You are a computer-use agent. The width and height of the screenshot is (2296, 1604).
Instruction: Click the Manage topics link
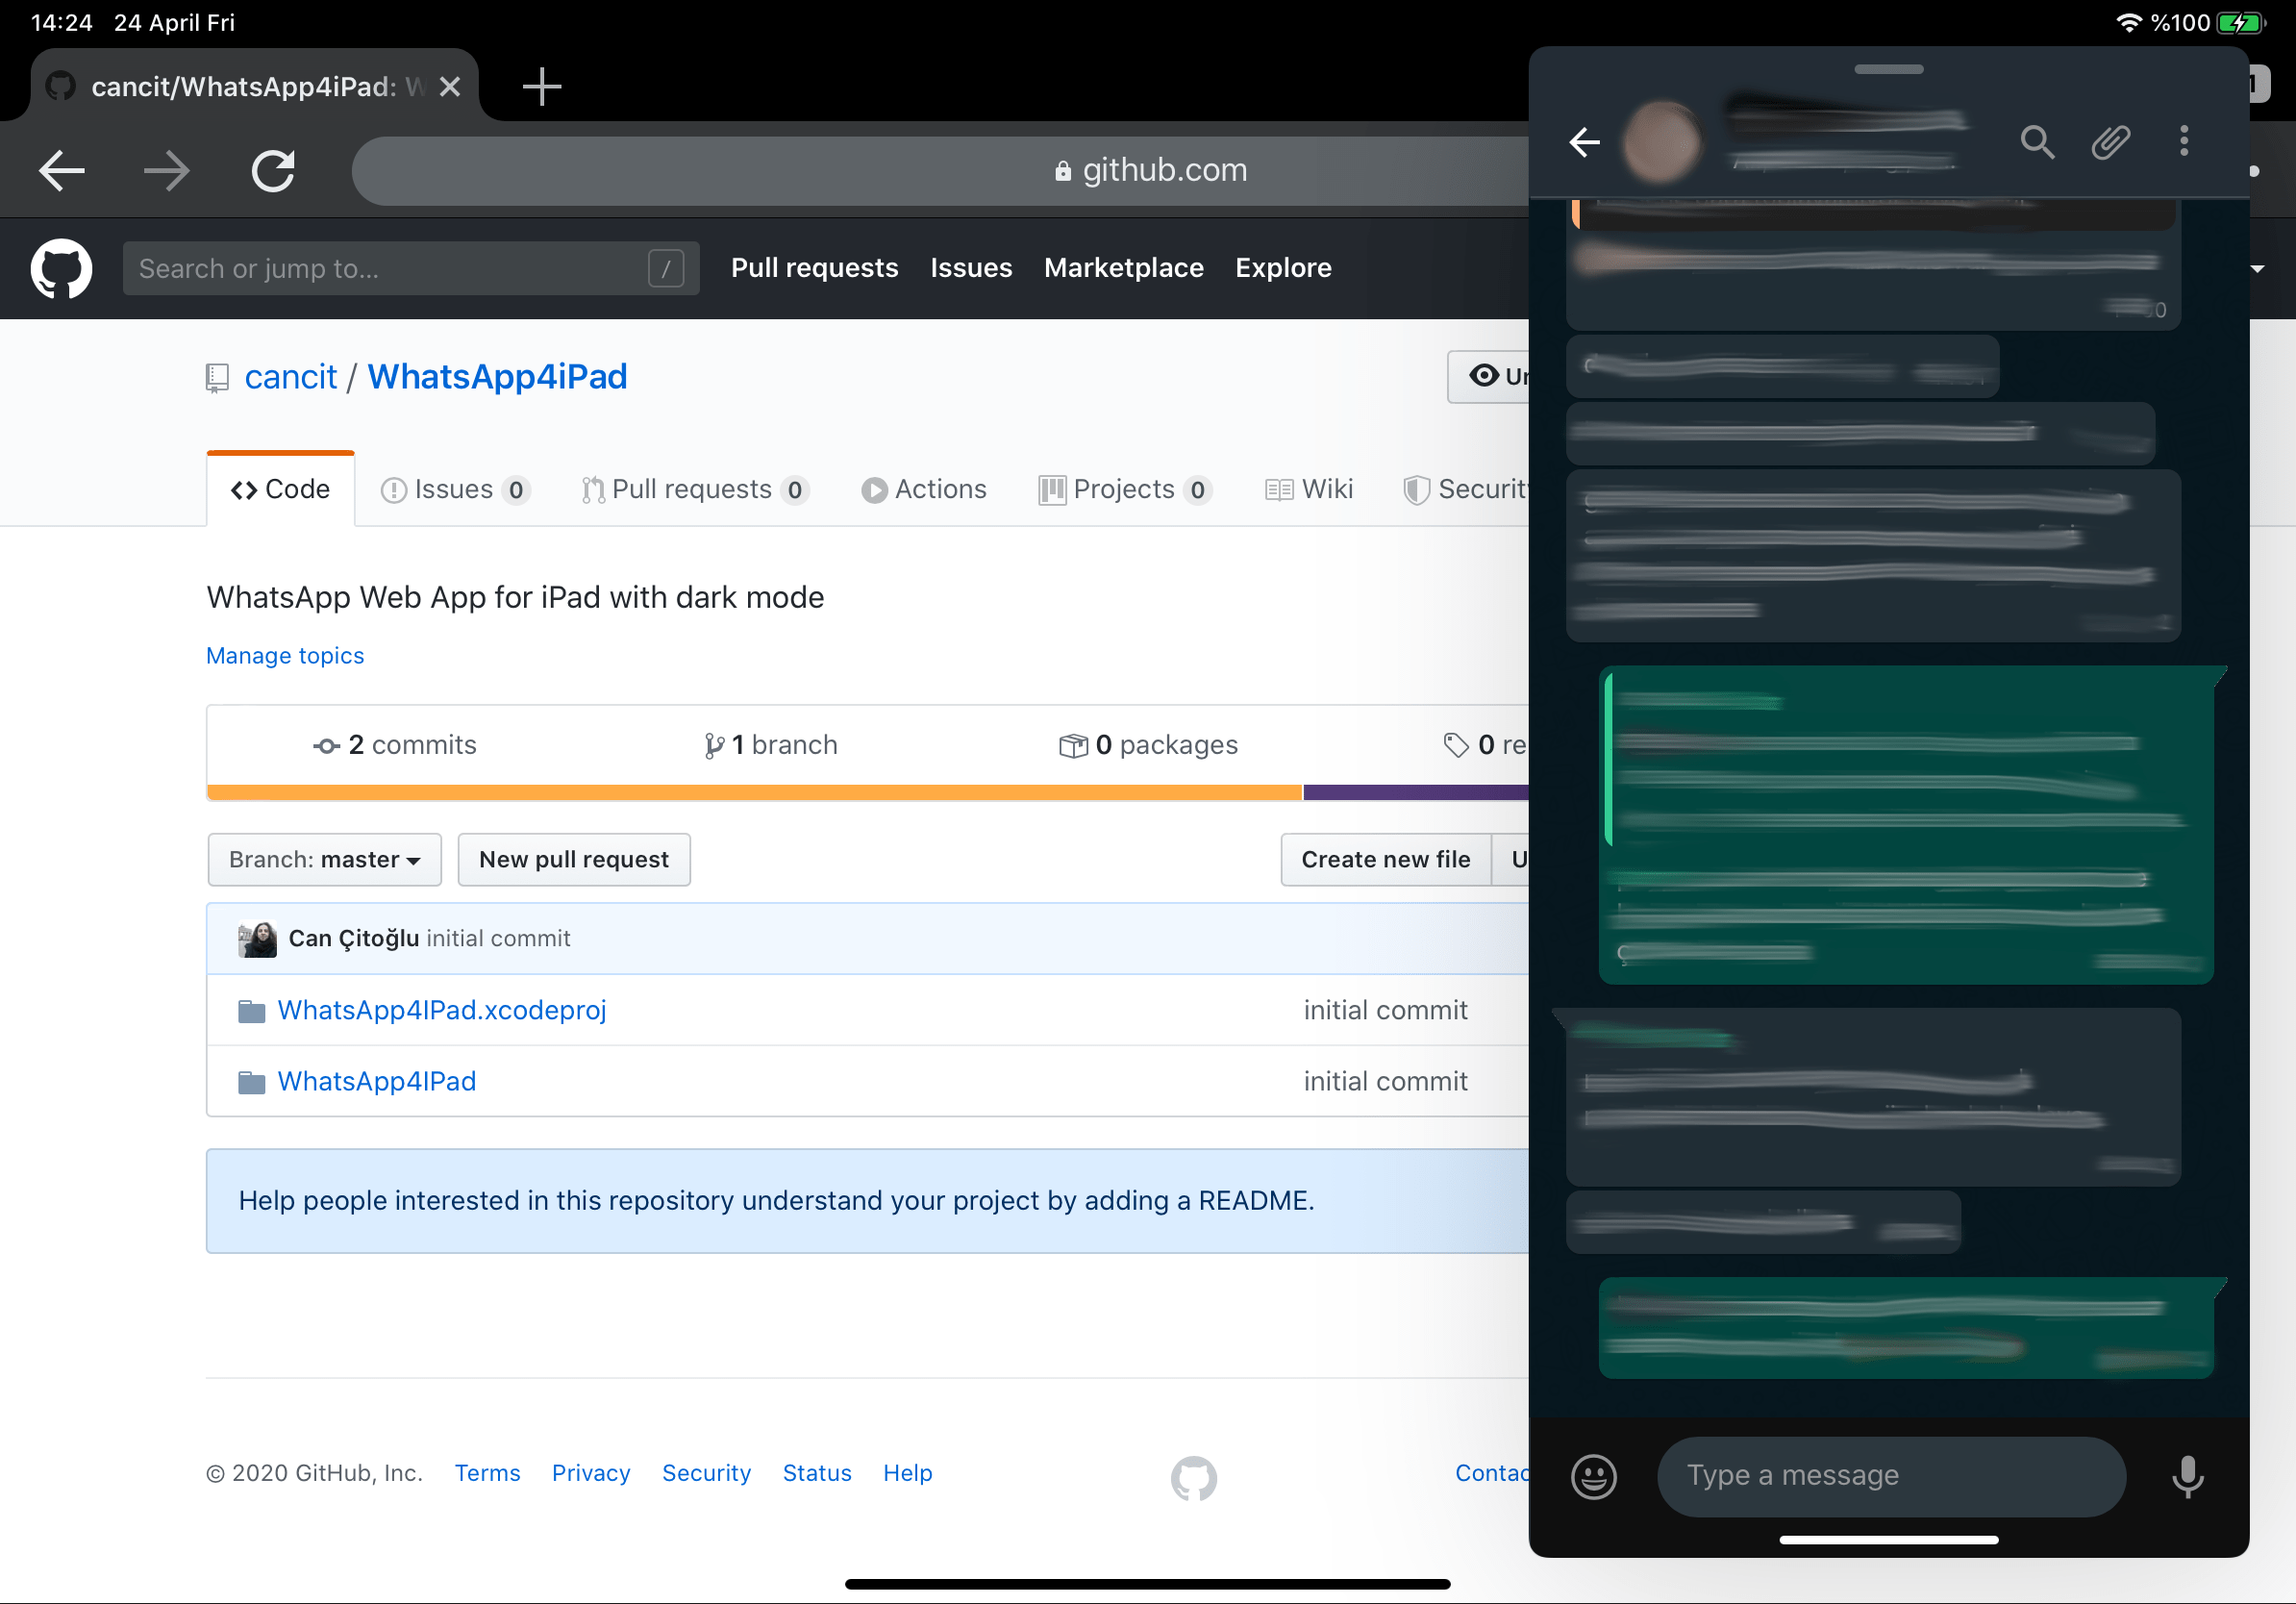click(x=285, y=655)
